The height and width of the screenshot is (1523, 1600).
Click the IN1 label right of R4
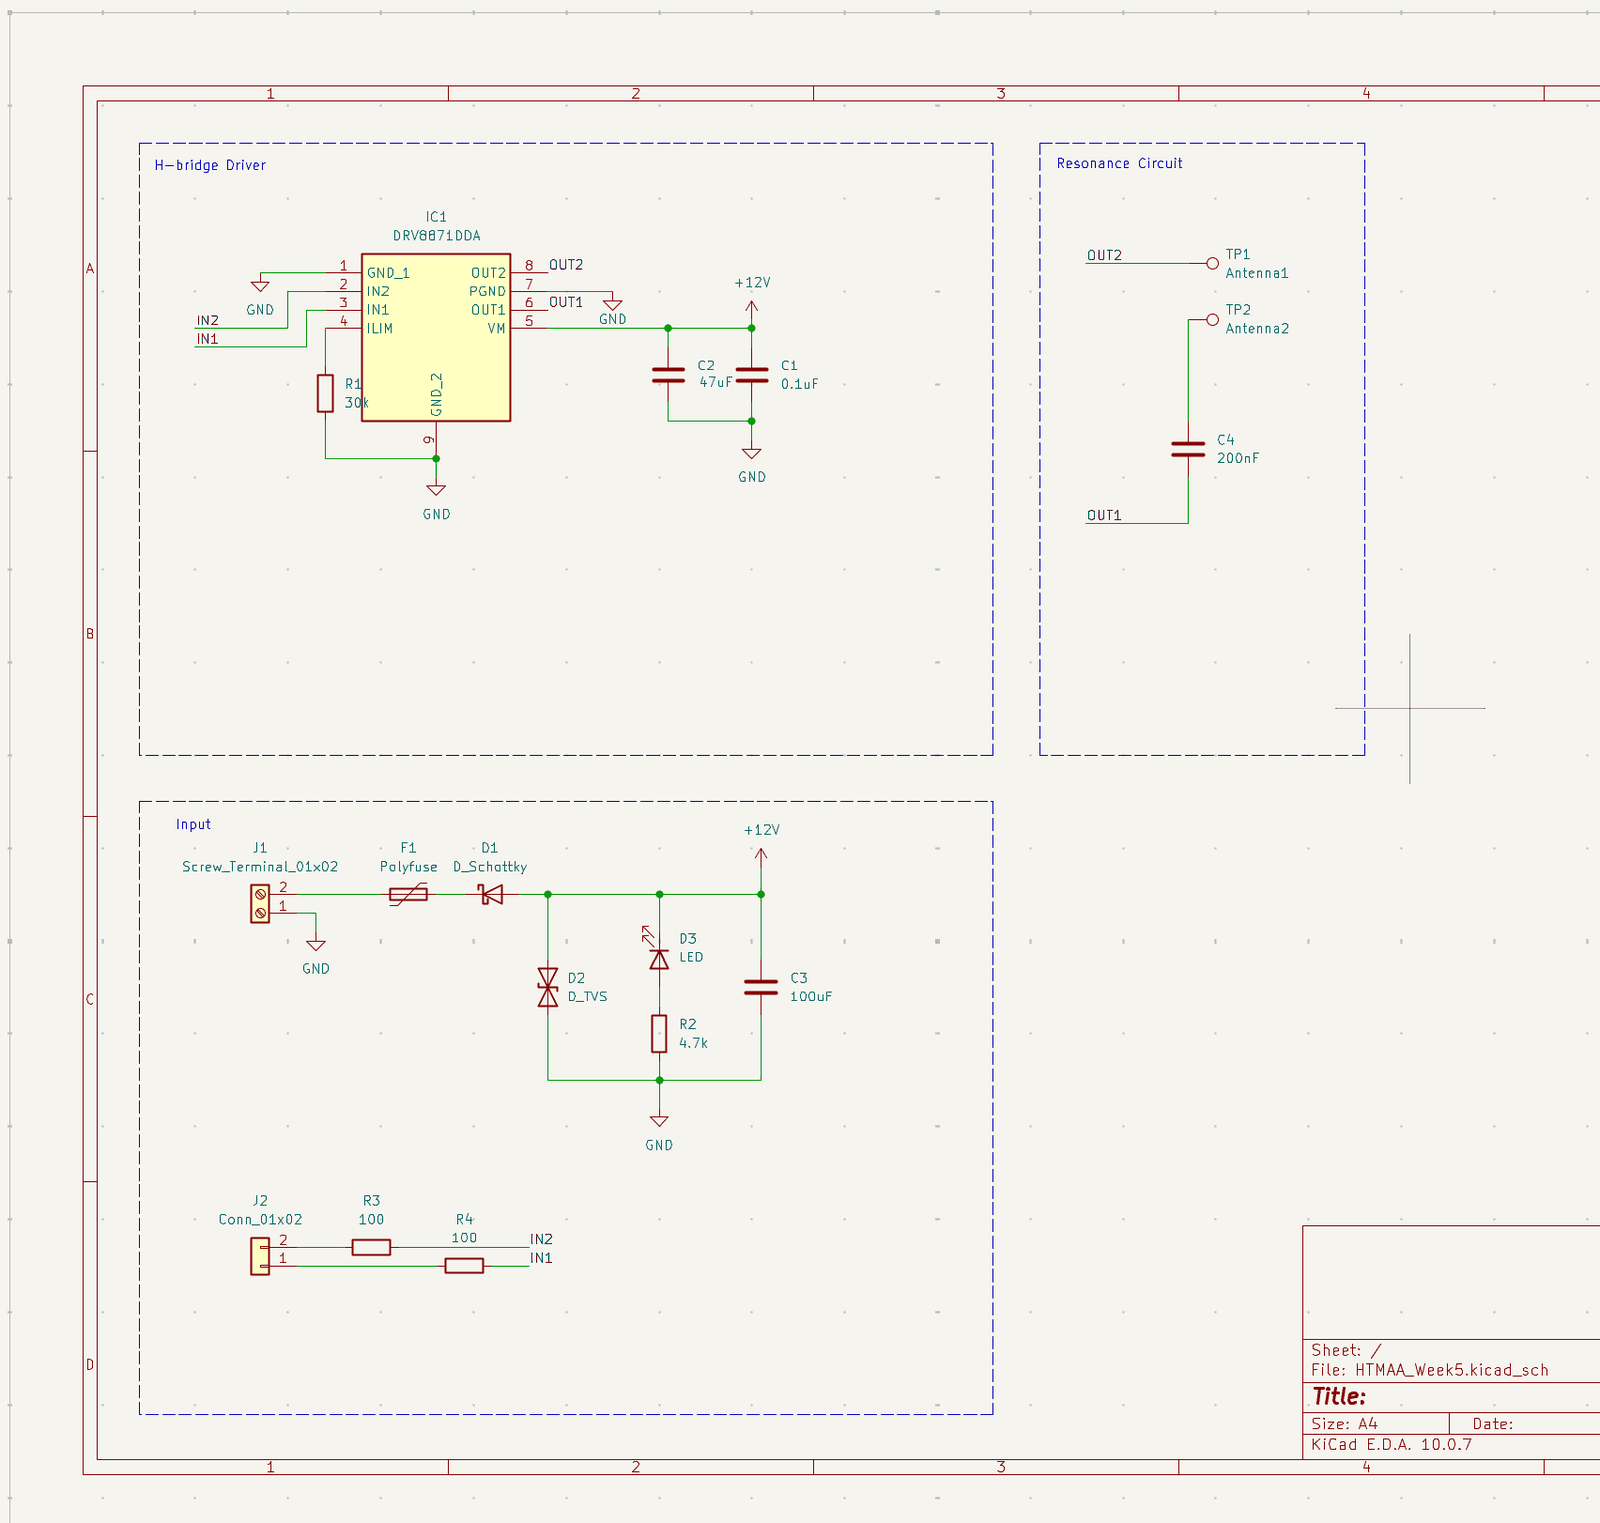click(x=541, y=1258)
